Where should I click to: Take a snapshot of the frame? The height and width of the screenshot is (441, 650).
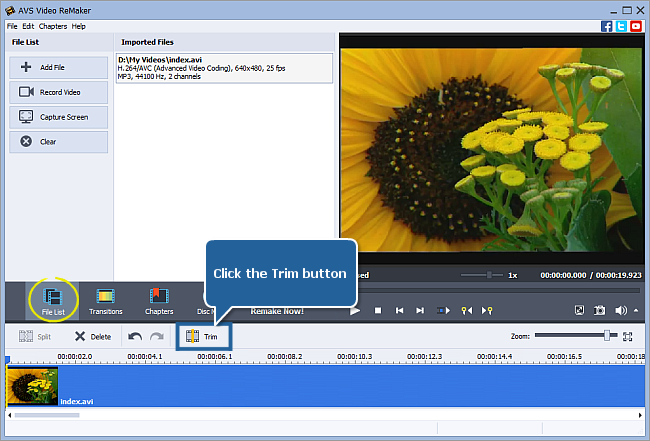(x=599, y=310)
